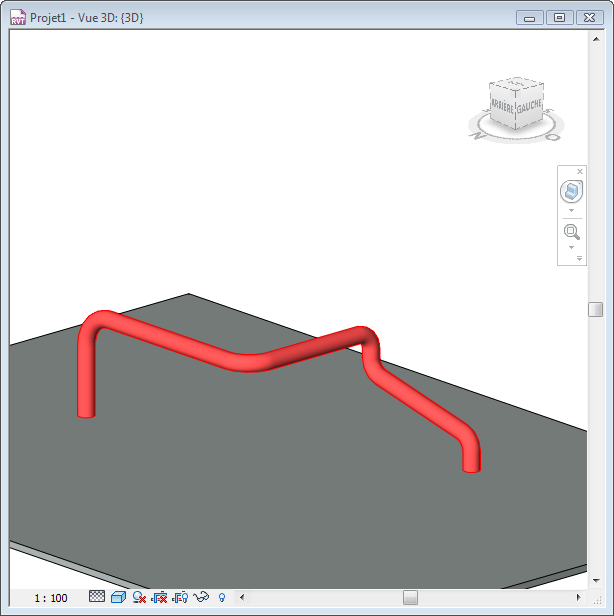Click the ViewCube ARRIERE face
The height and width of the screenshot is (616, 614).
pos(502,106)
